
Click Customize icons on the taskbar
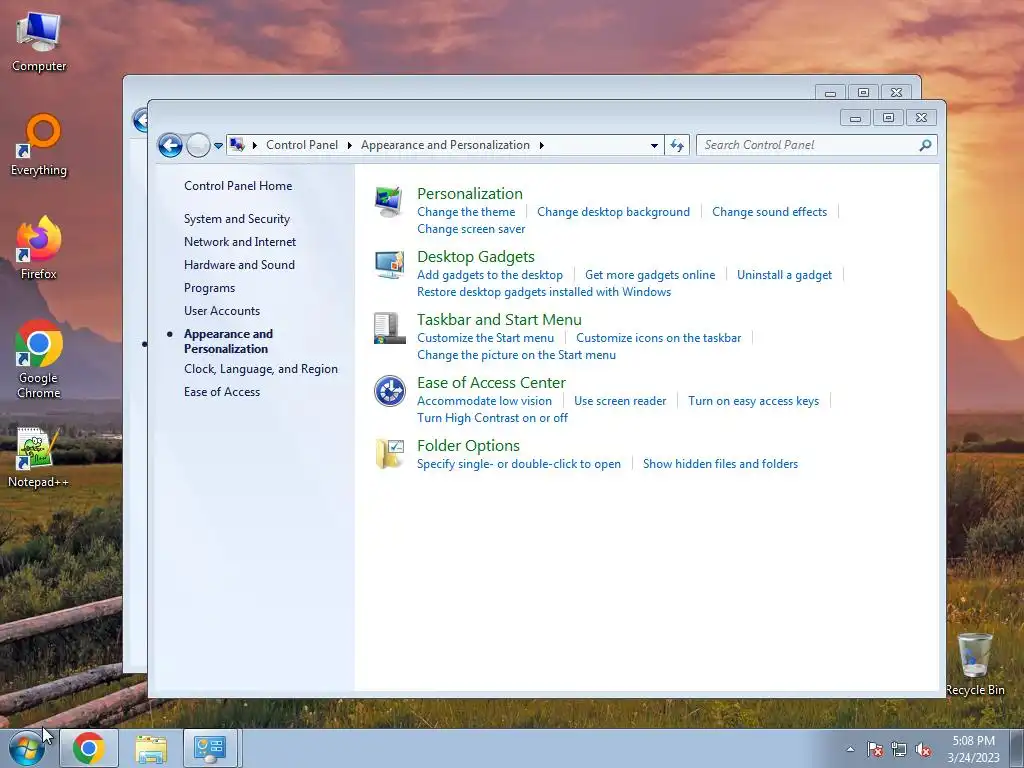[658, 338]
